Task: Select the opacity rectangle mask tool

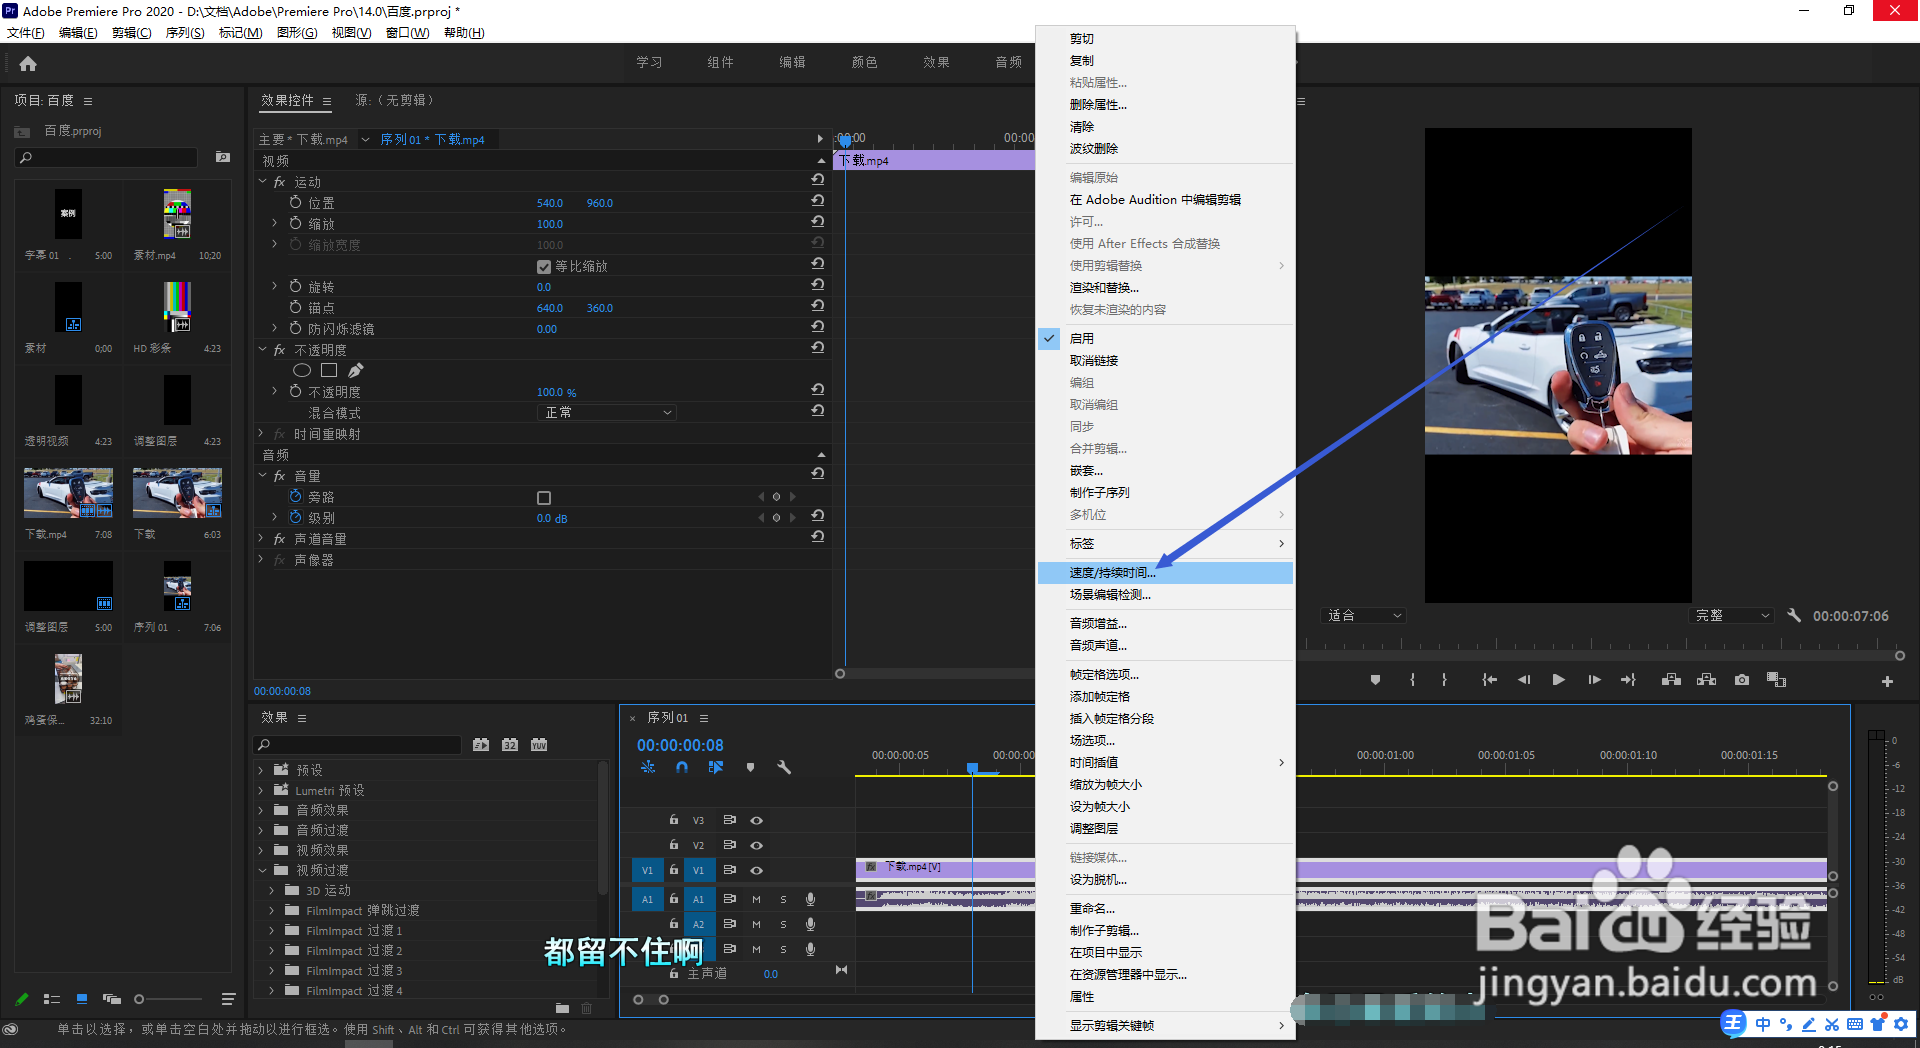Action: [329, 371]
